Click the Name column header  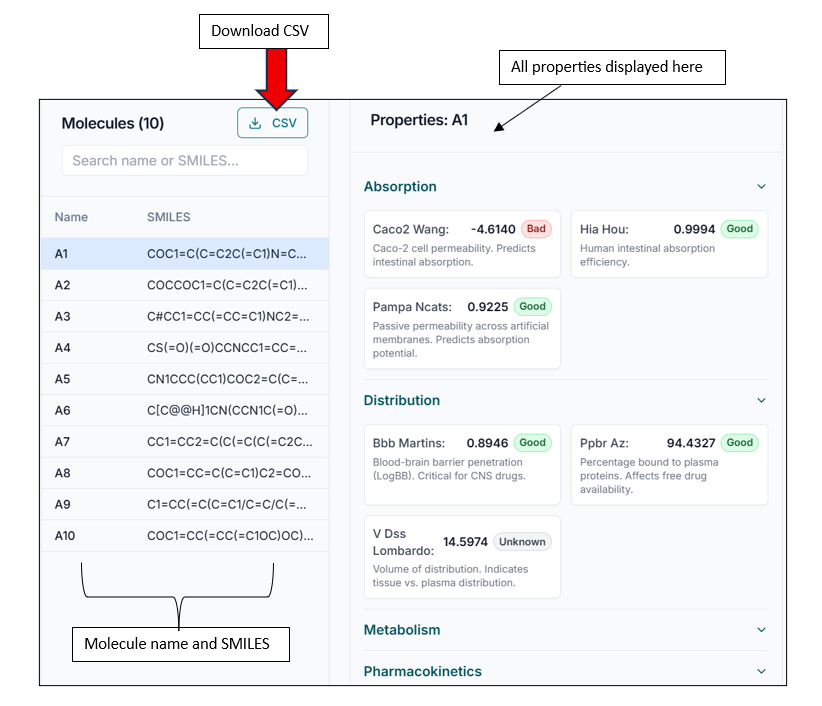click(x=71, y=217)
